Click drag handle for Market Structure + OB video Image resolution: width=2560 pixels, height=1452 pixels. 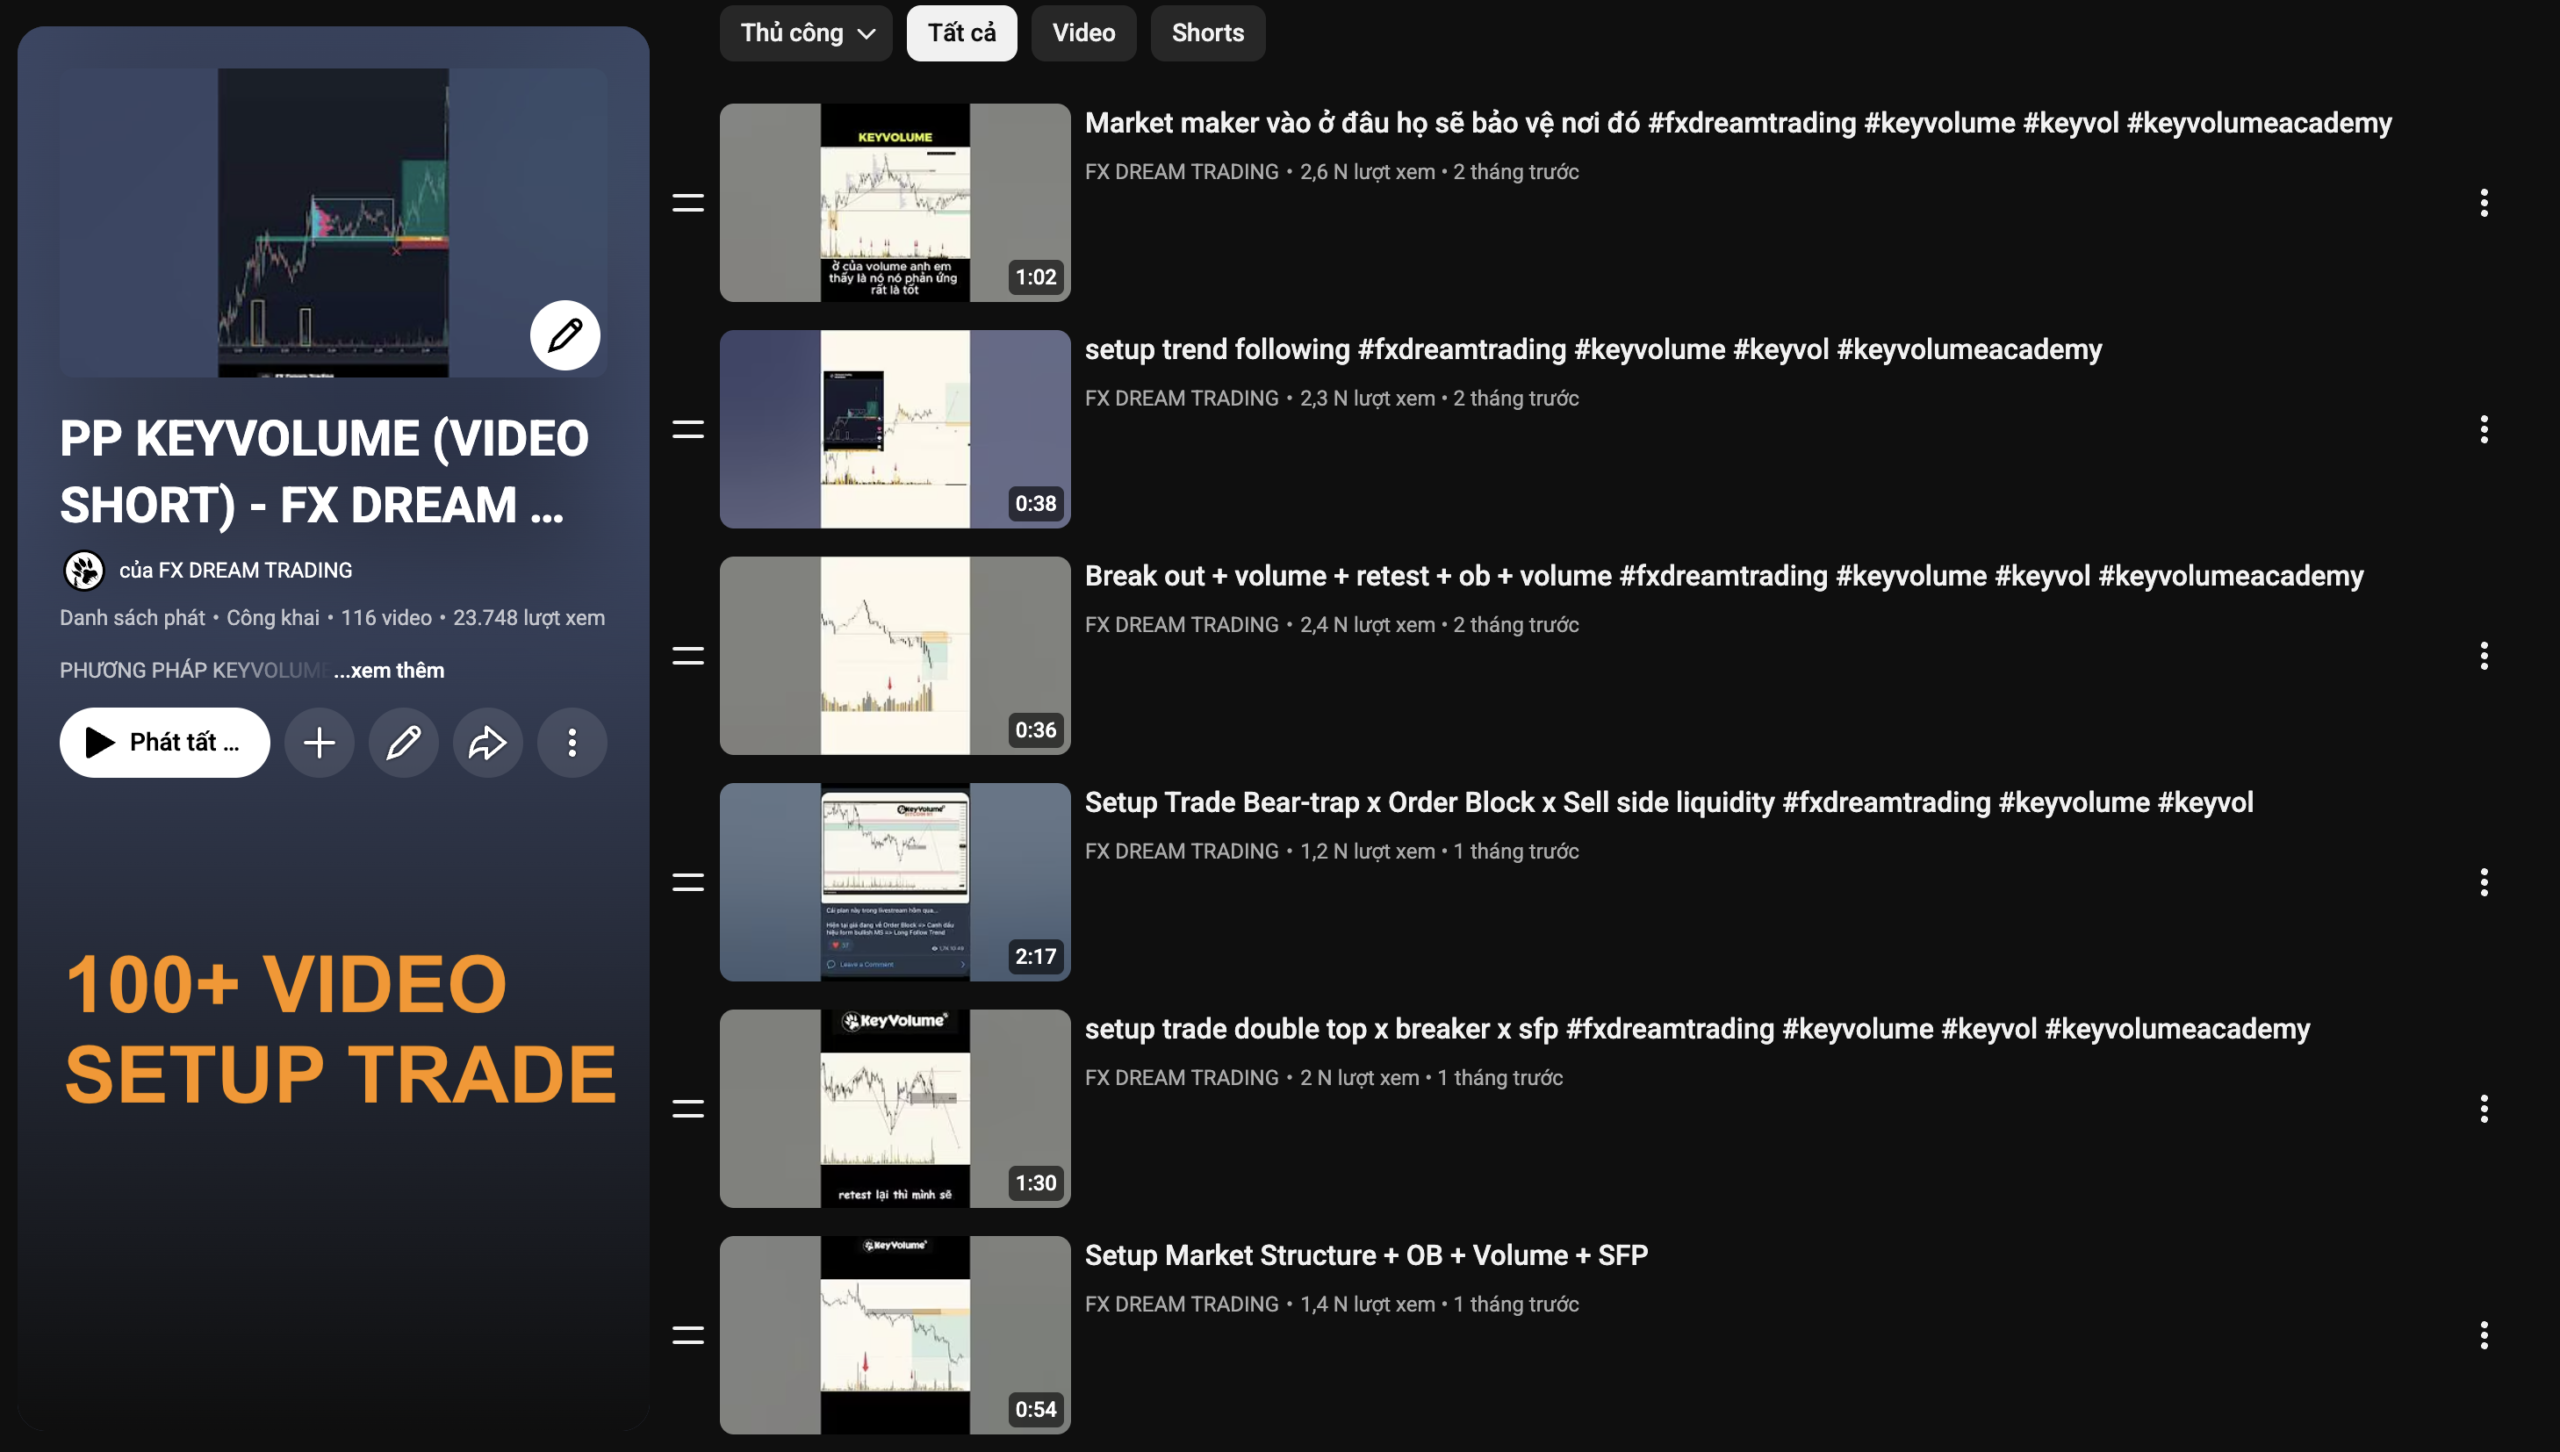tap(688, 1335)
